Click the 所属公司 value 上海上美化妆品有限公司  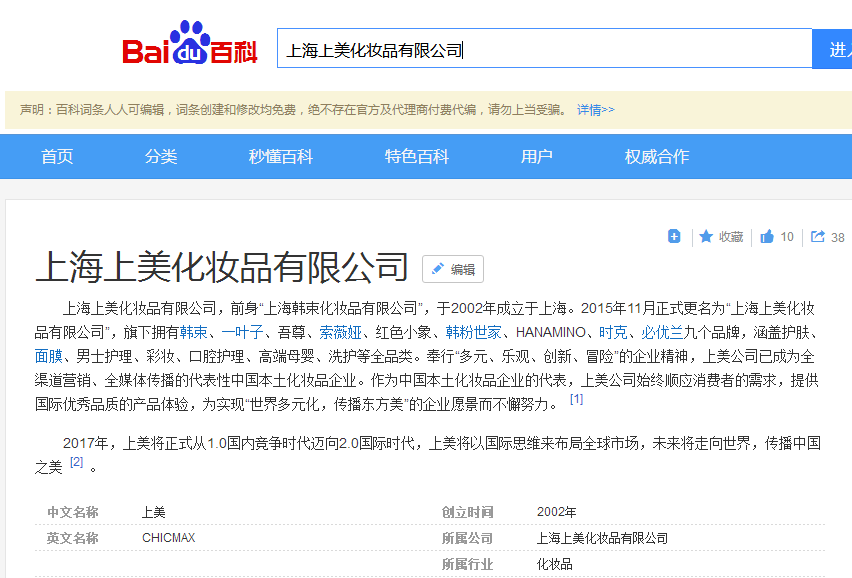pyautogui.click(x=602, y=538)
